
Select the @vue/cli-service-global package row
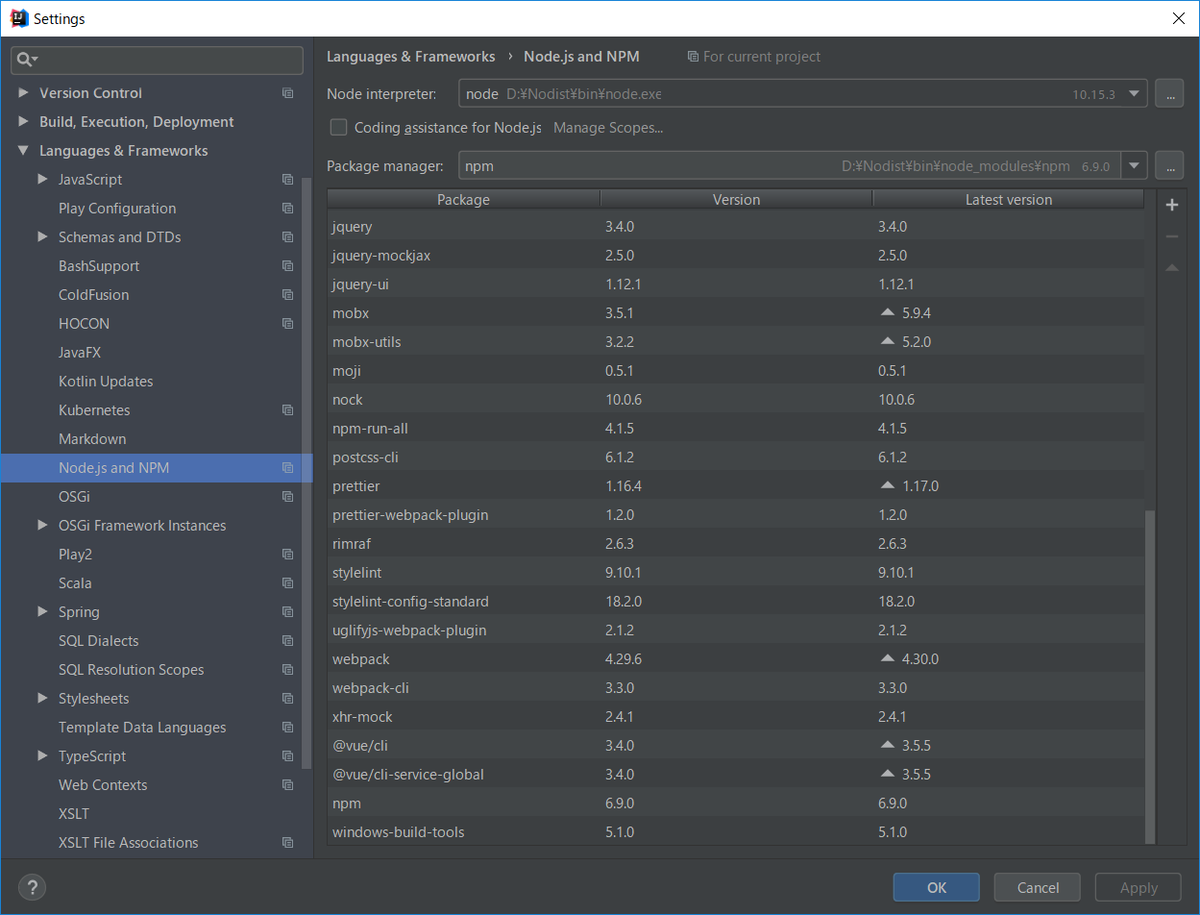coord(736,775)
